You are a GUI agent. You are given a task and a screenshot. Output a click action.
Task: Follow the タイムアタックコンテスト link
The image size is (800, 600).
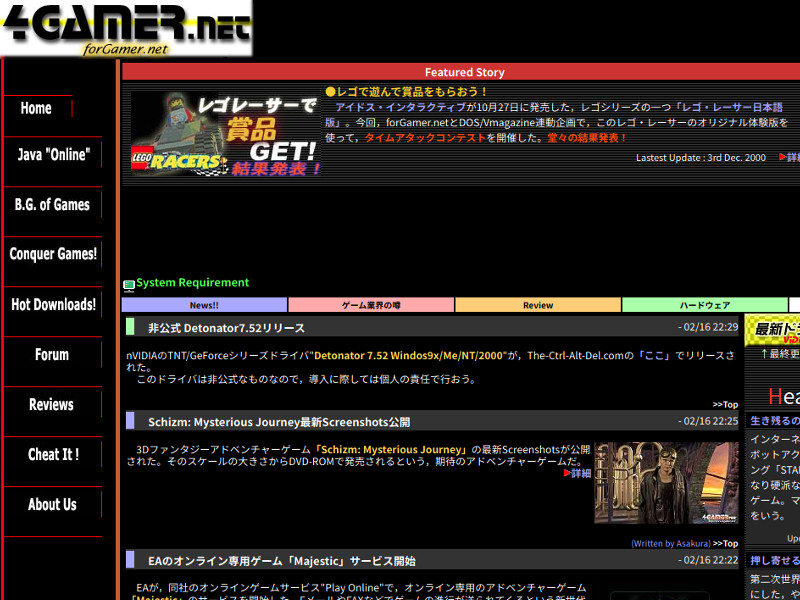click(425, 138)
